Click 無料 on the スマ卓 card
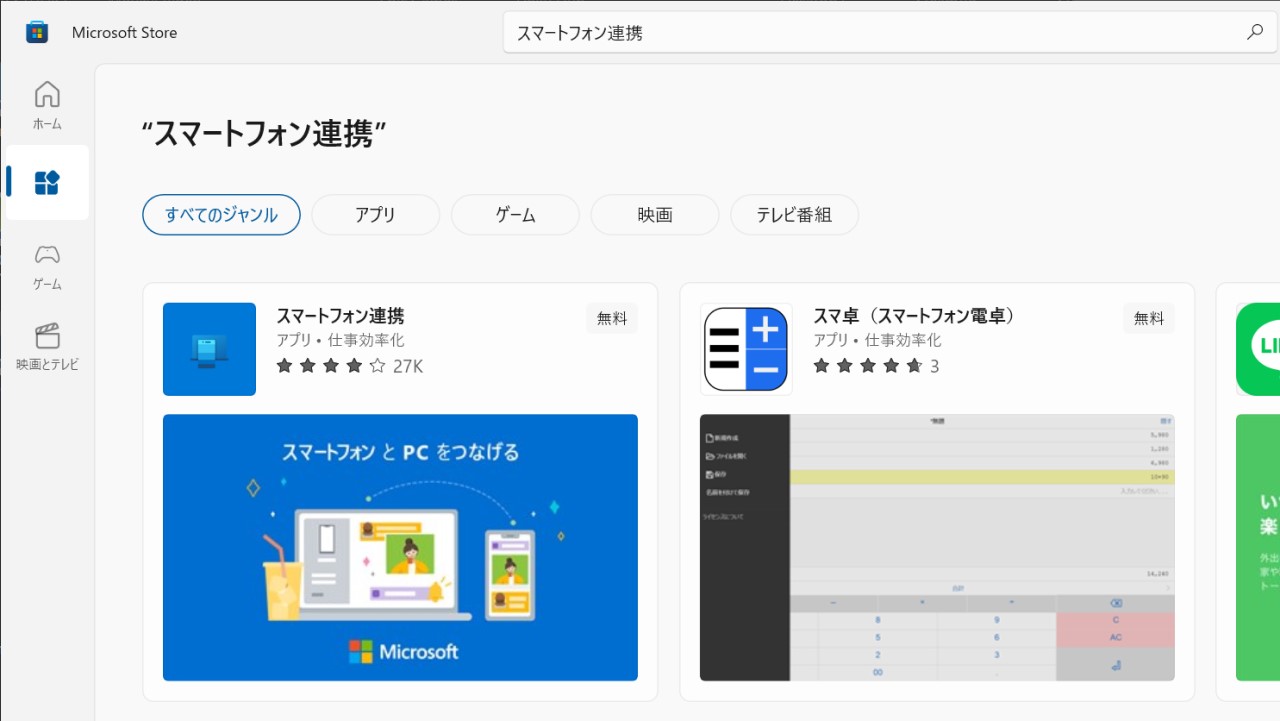Image resolution: width=1280 pixels, height=721 pixels. 1149,318
